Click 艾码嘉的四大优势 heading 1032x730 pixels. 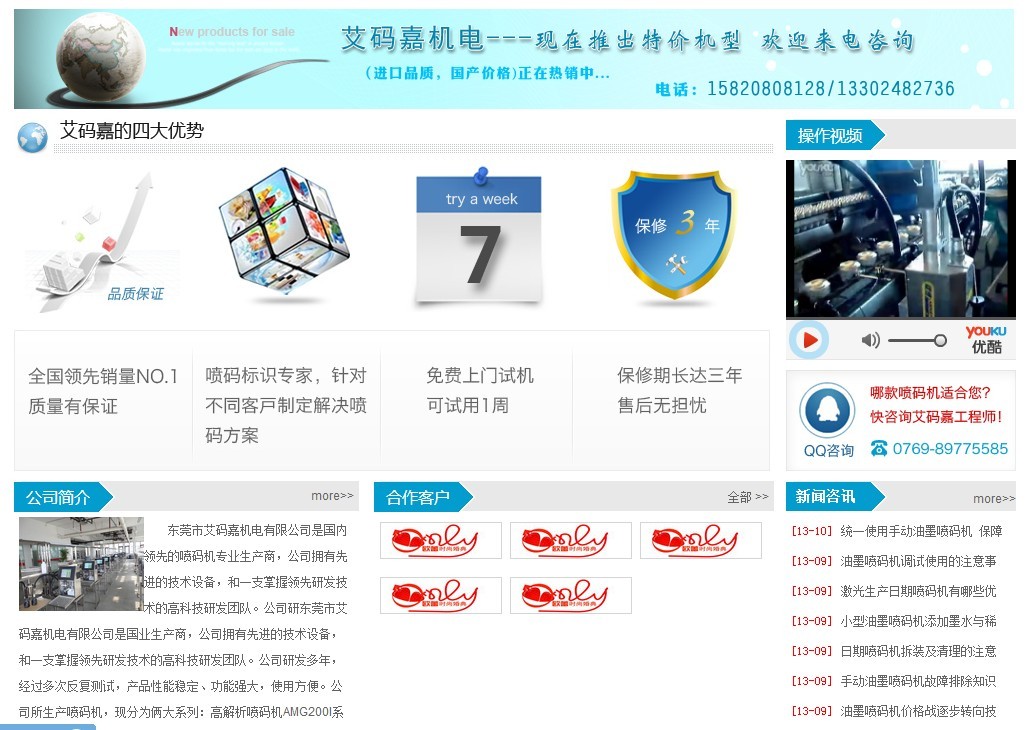(132, 130)
